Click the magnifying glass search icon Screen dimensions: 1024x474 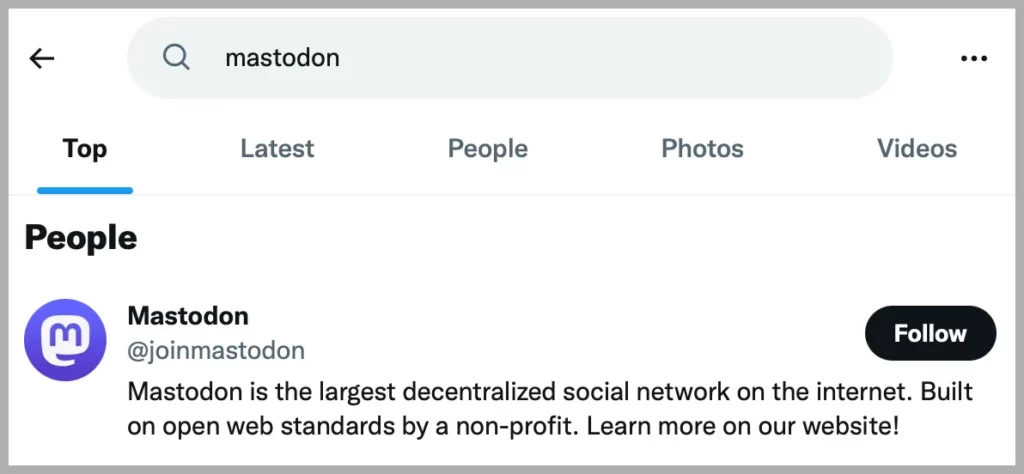176,57
